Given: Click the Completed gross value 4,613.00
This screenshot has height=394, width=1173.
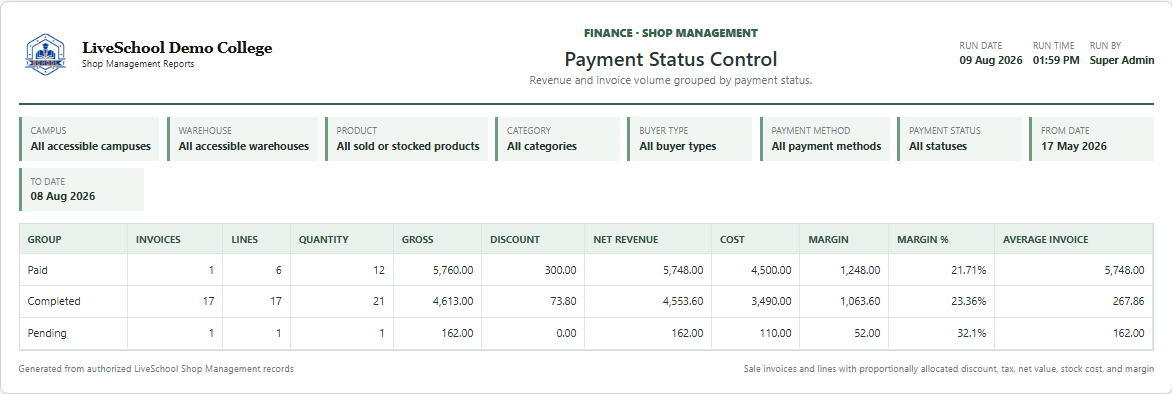Looking at the screenshot, I should click(453, 301).
